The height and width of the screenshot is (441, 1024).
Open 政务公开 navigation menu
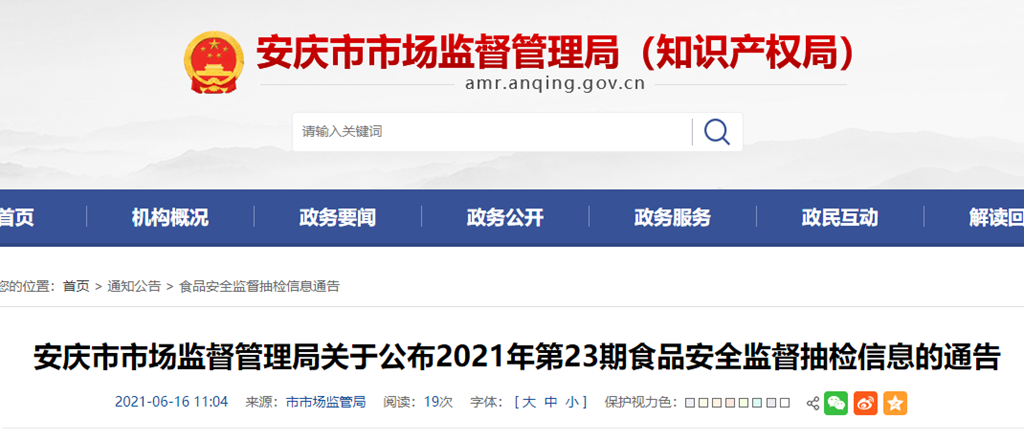click(505, 218)
